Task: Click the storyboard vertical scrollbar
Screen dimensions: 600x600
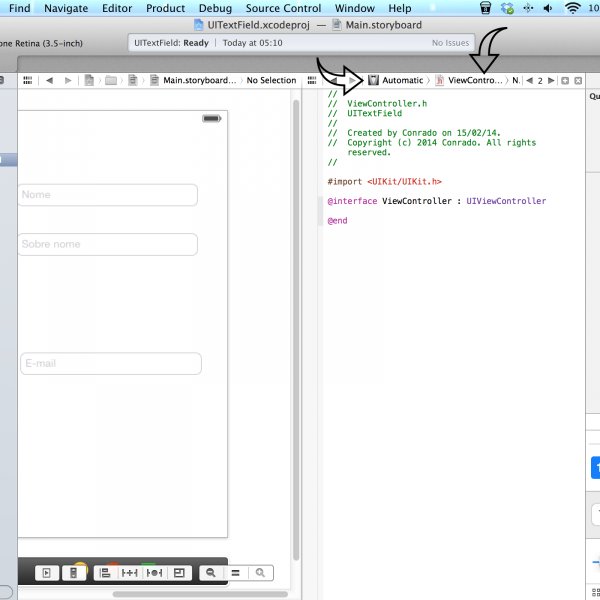Action: [296, 330]
